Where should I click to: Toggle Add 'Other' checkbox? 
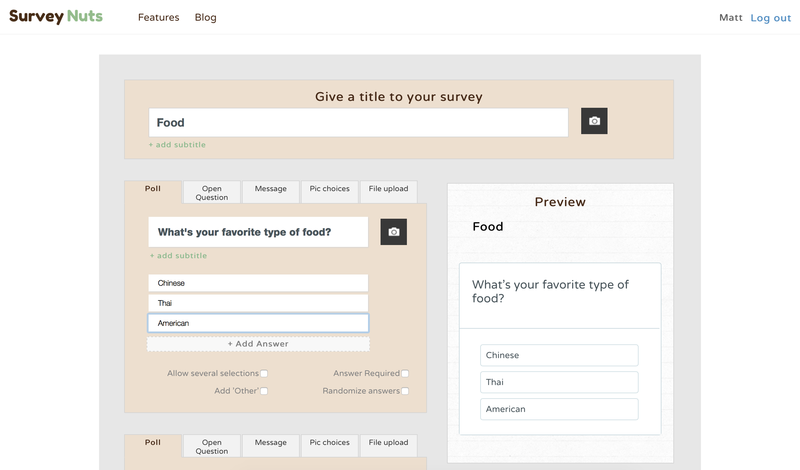(x=264, y=391)
